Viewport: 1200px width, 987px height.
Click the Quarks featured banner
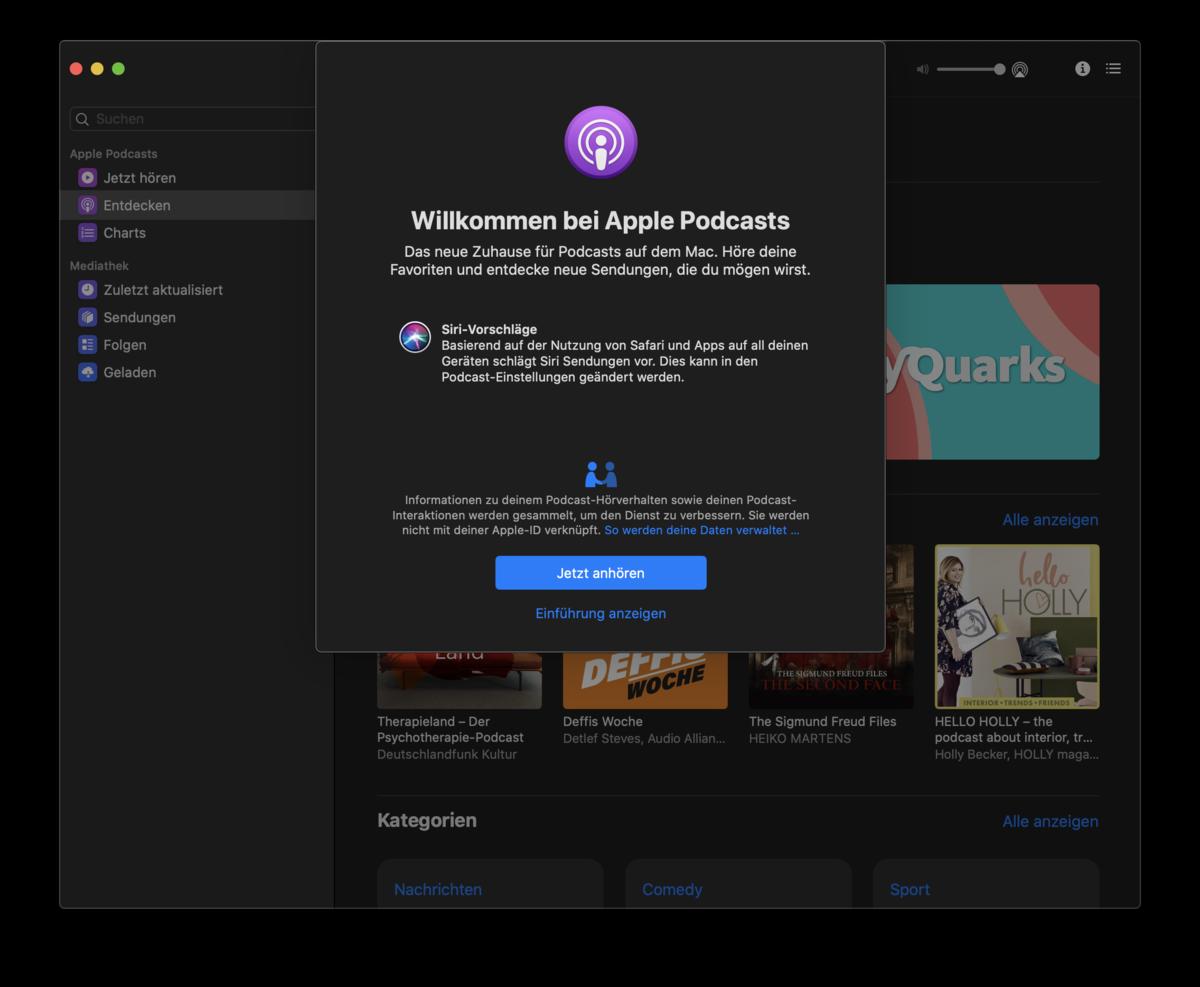[992, 372]
